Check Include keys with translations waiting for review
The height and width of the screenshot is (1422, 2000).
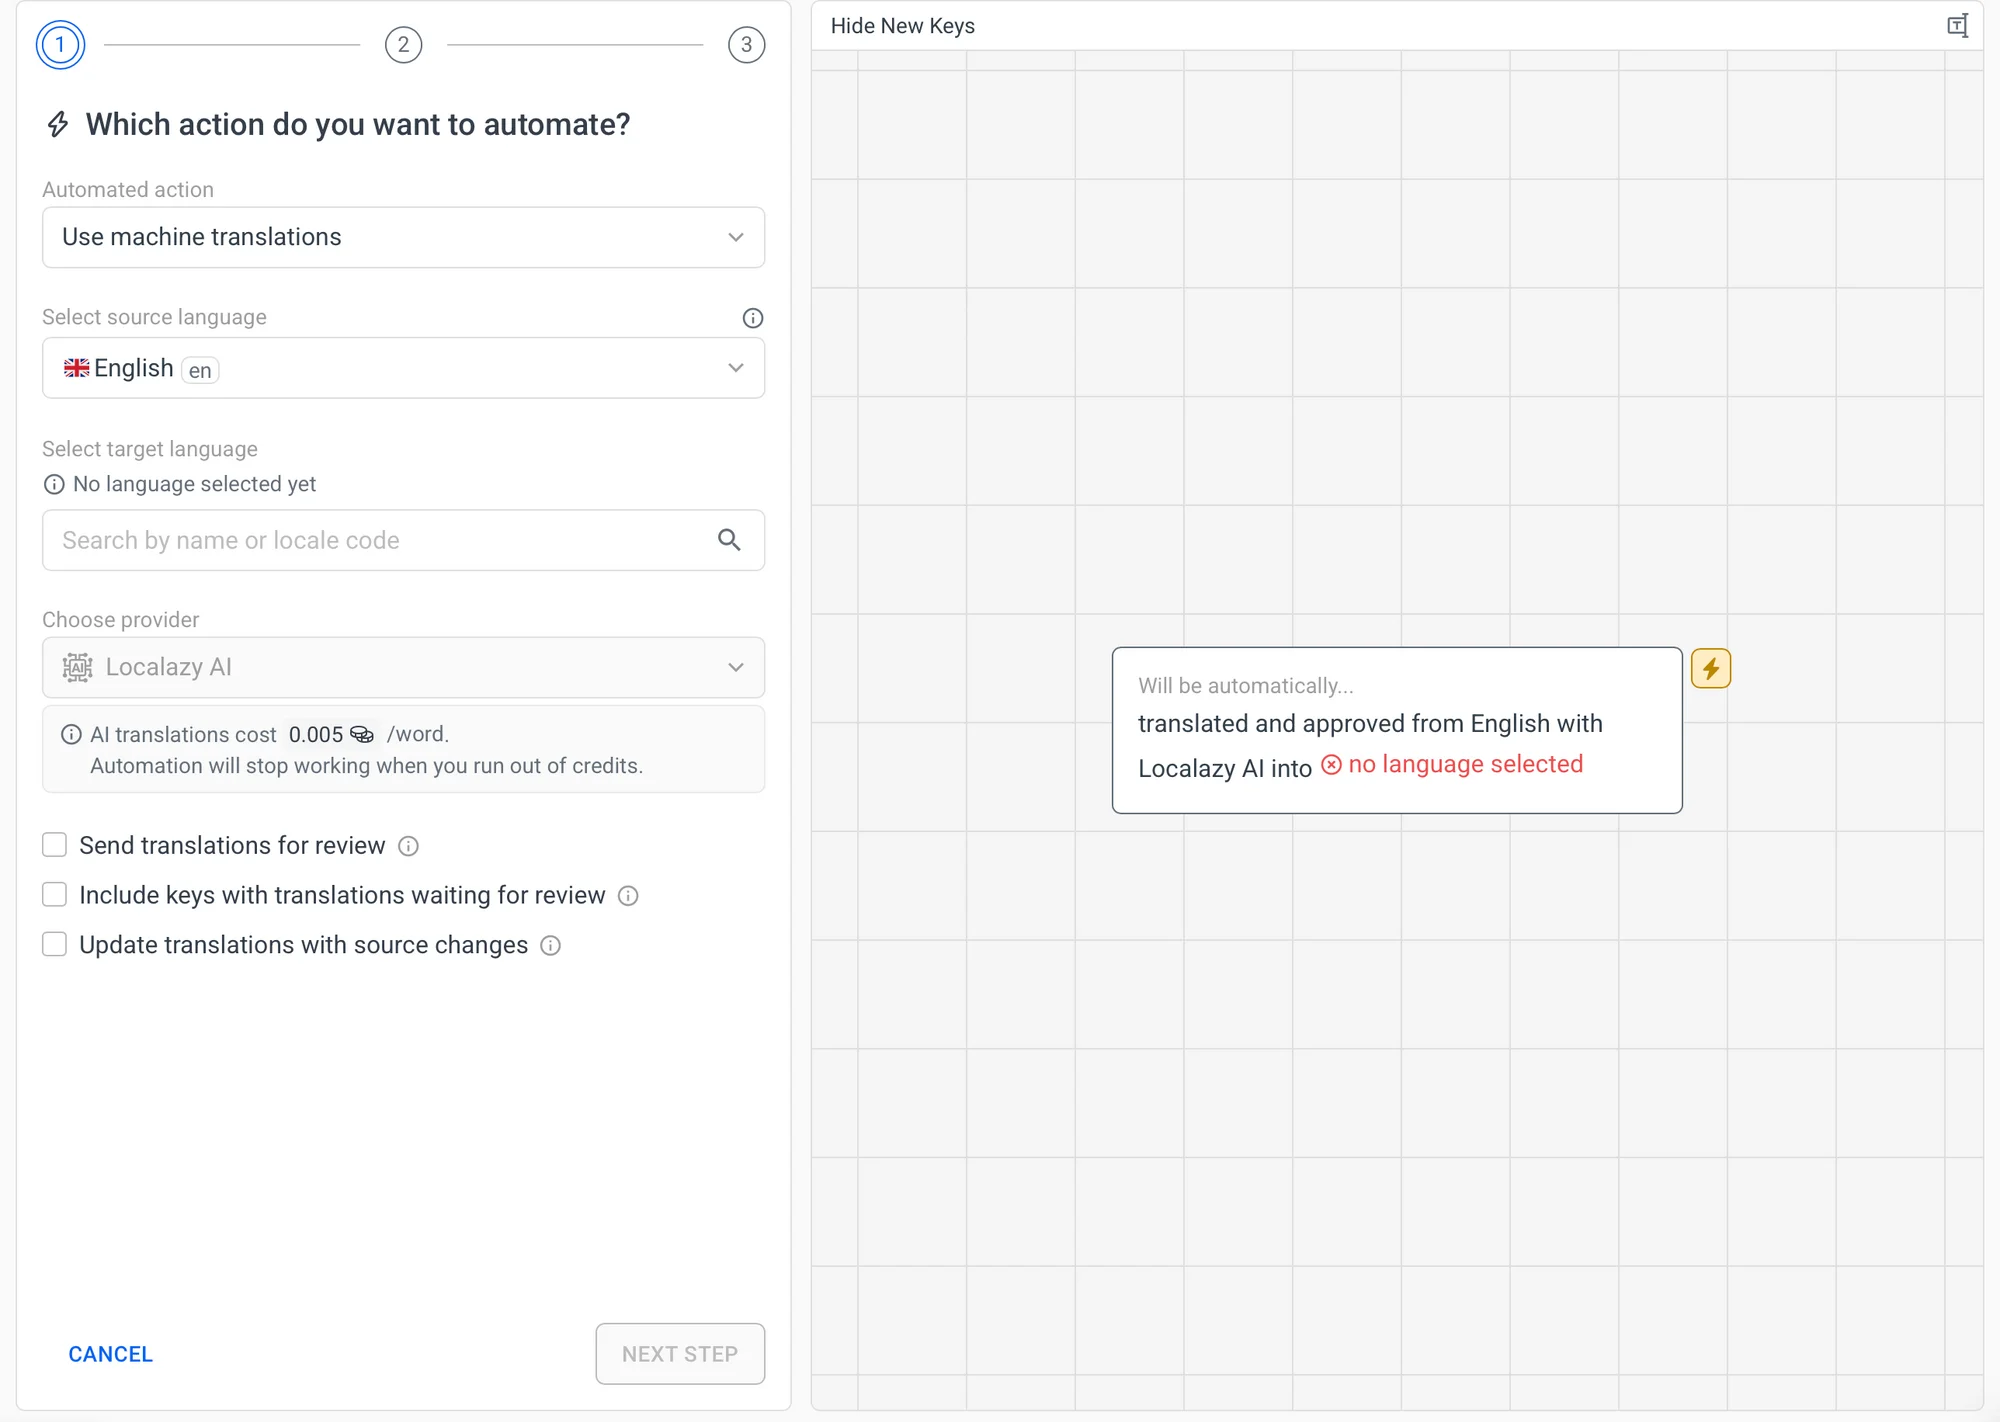click(55, 895)
